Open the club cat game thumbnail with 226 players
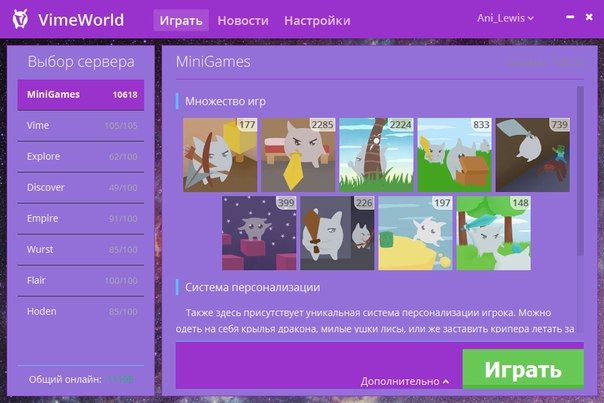This screenshot has width=604, height=403. point(337,233)
